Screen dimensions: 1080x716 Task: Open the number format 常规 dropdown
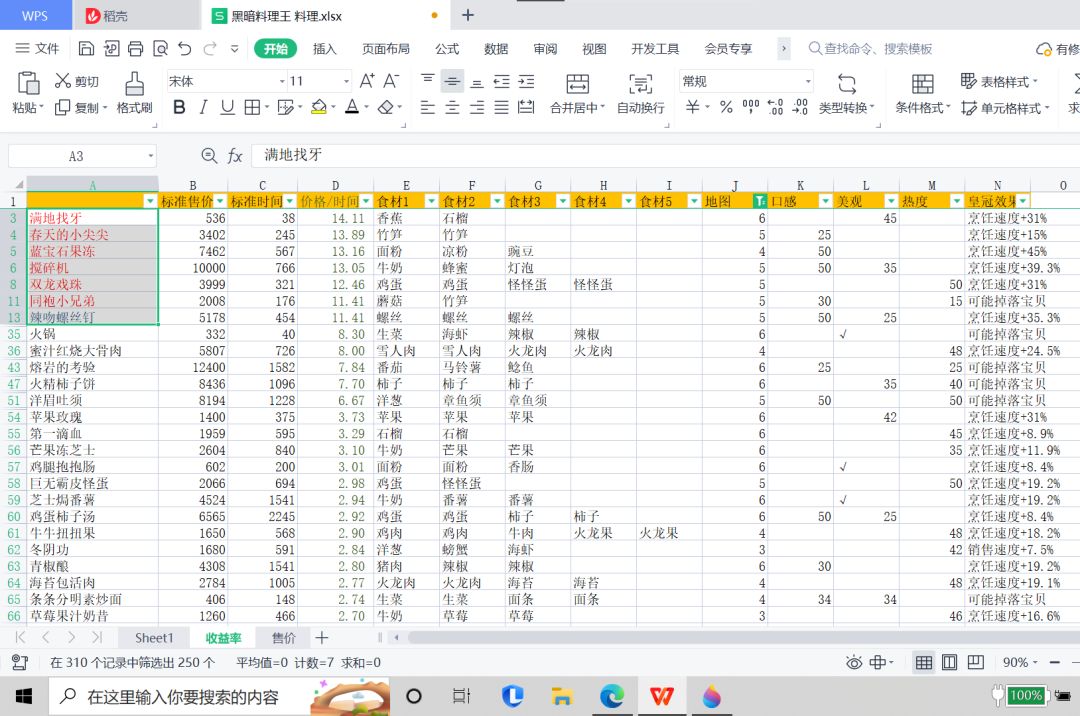[x=808, y=81]
